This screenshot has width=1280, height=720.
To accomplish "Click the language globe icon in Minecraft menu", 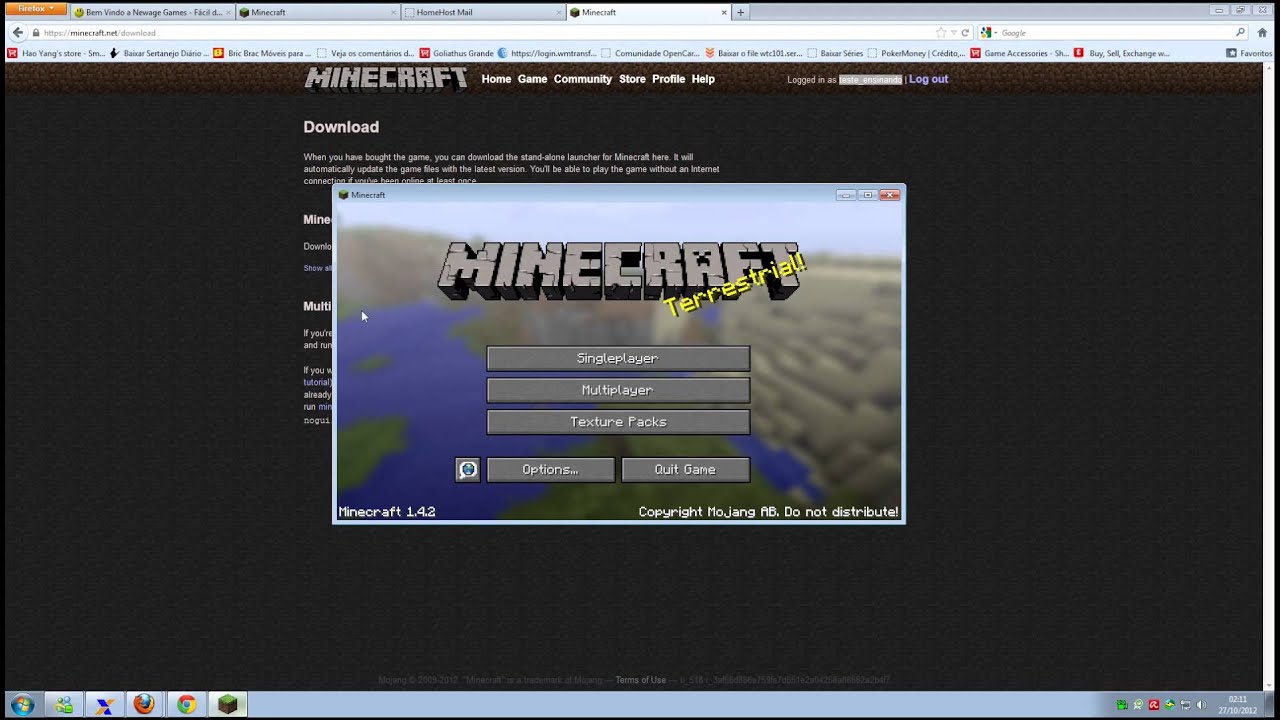I will (467, 470).
